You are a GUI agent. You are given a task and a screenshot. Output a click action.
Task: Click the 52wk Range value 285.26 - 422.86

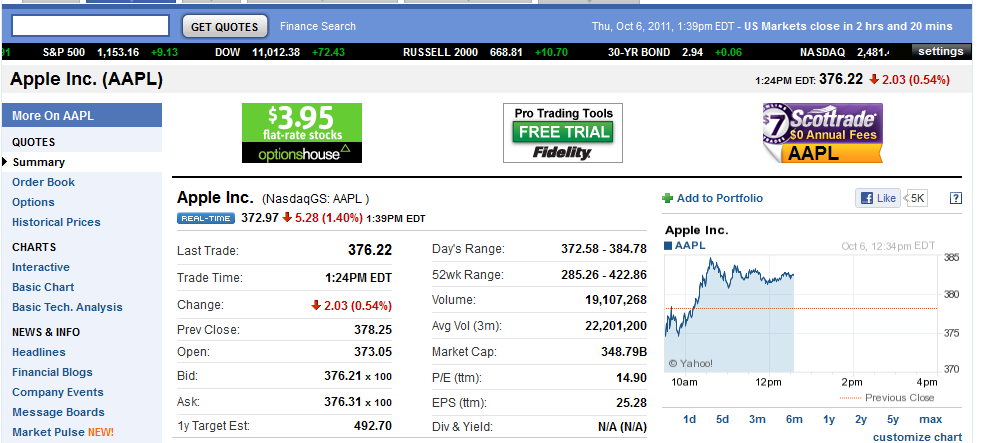(604, 275)
